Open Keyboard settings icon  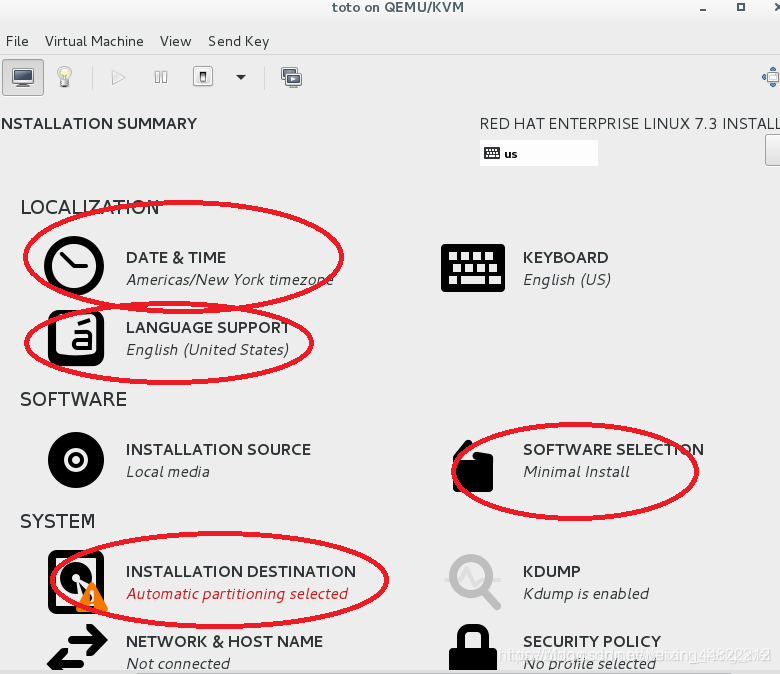(x=473, y=268)
